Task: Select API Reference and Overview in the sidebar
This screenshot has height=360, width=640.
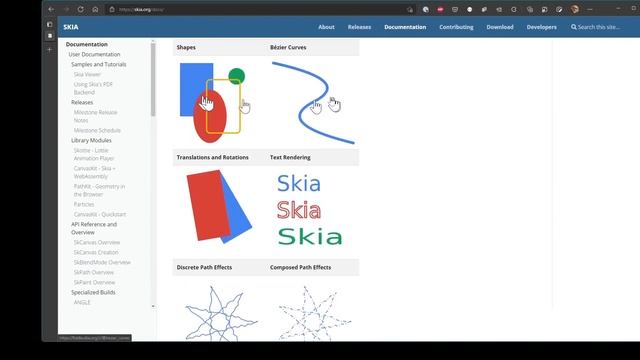Action: (x=94, y=228)
